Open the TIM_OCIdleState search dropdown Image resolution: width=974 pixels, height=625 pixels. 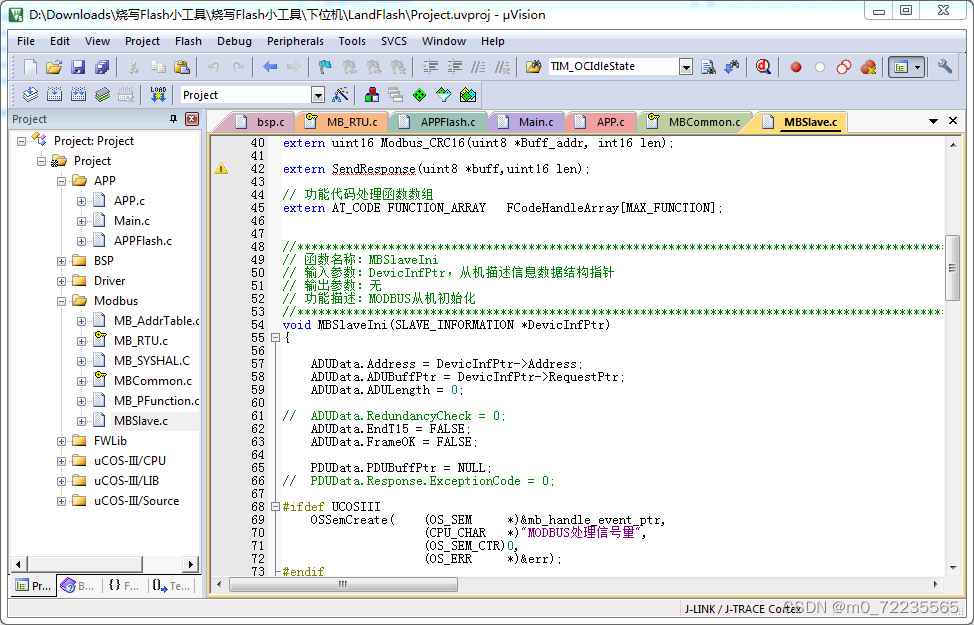(686, 66)
